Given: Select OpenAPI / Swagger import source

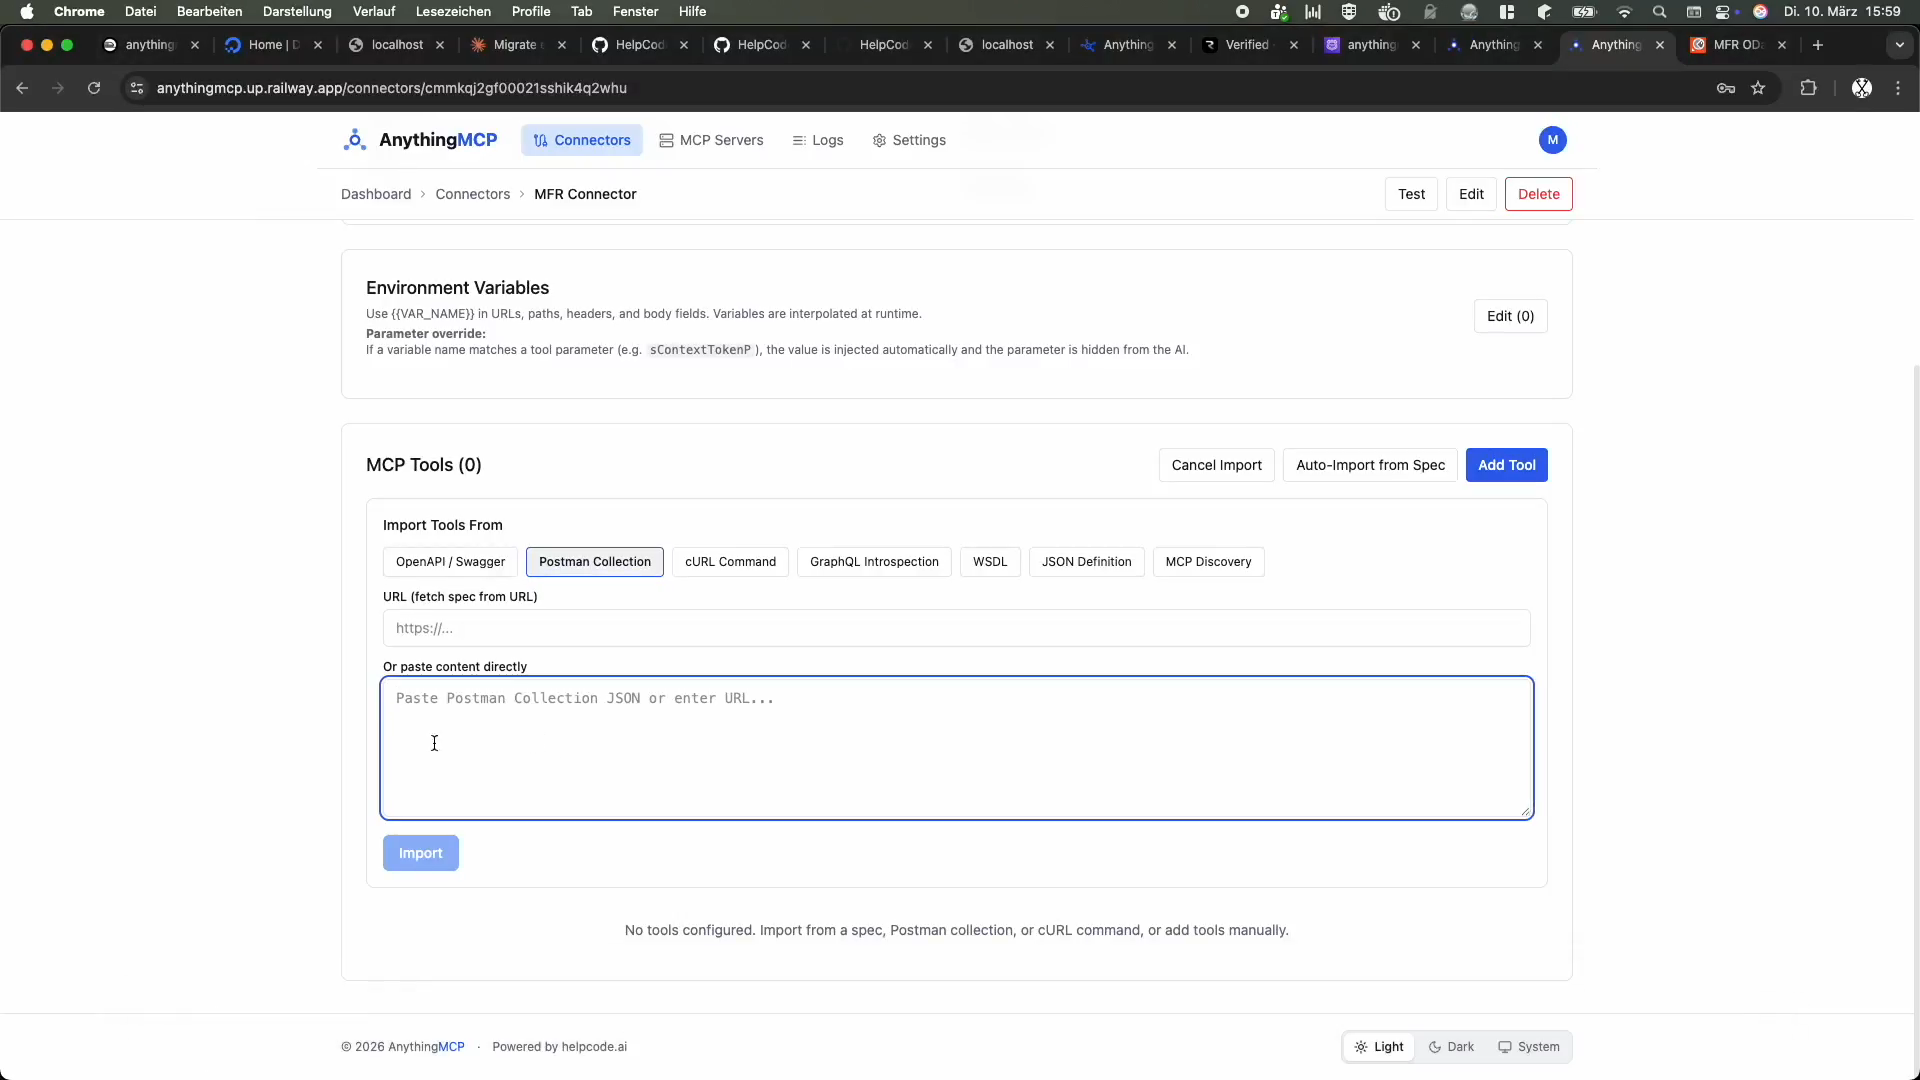Looking at the screenshot, I should [450, 562].
